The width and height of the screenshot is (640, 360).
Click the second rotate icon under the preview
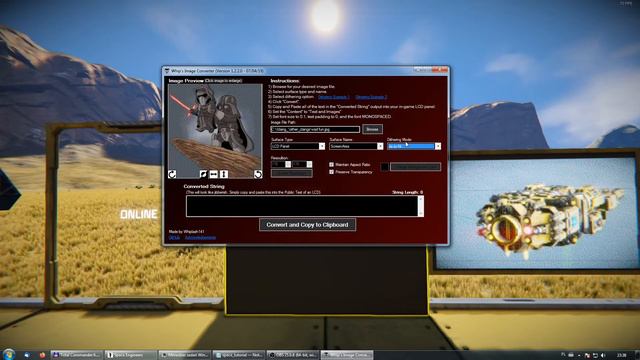pos(203,174)
